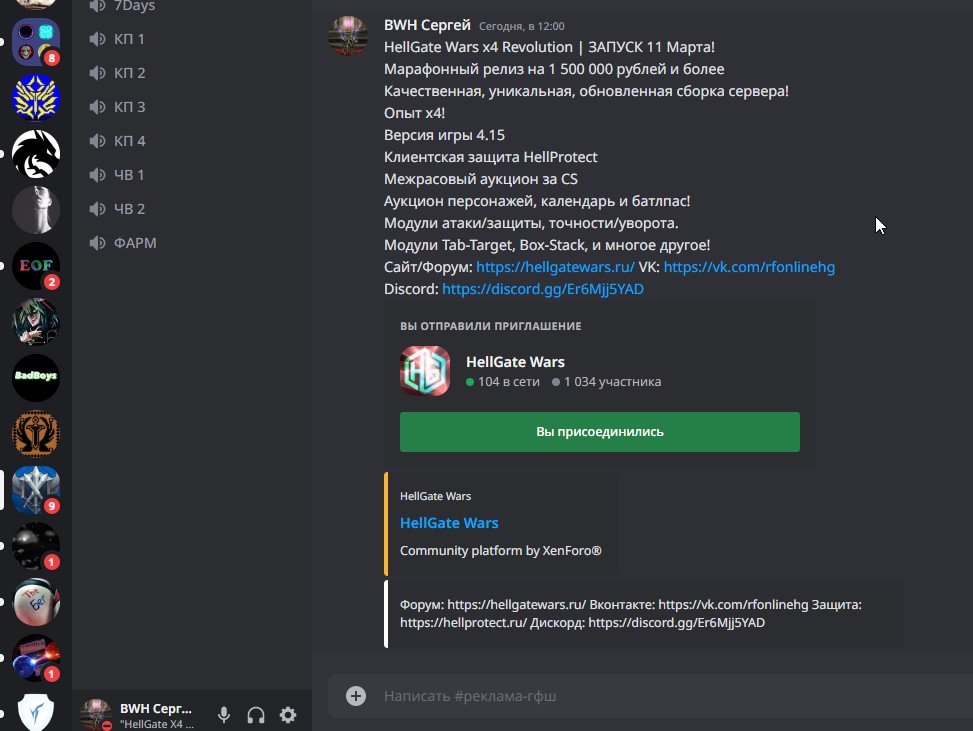Open HellGate Wars embed title link

pyautogui.click(x=449, y=523)
